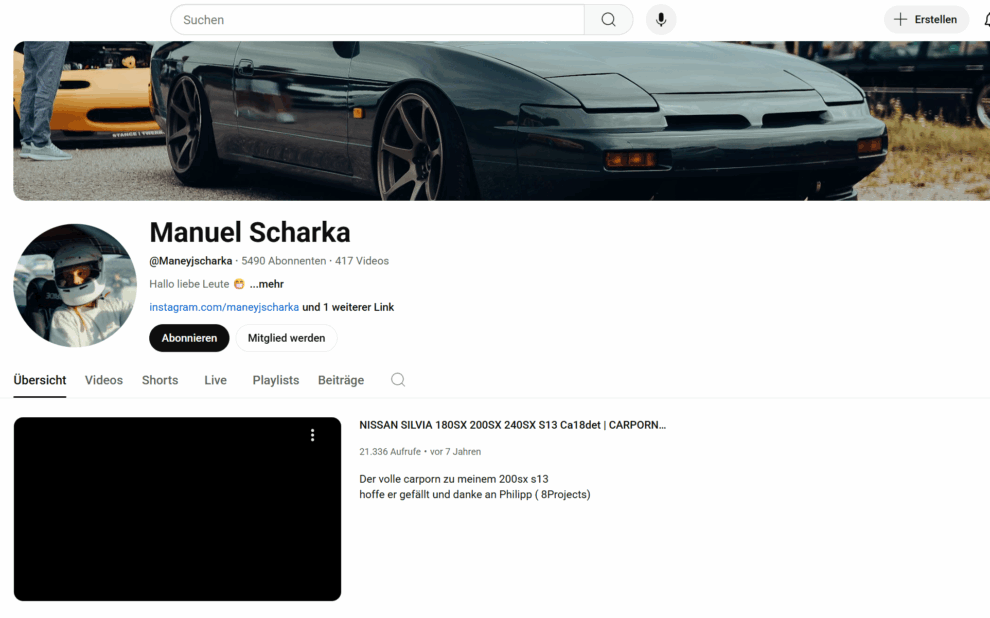Click the search magnifier button
The width and height of the screenshot is (990, 618).
(608, 20)
